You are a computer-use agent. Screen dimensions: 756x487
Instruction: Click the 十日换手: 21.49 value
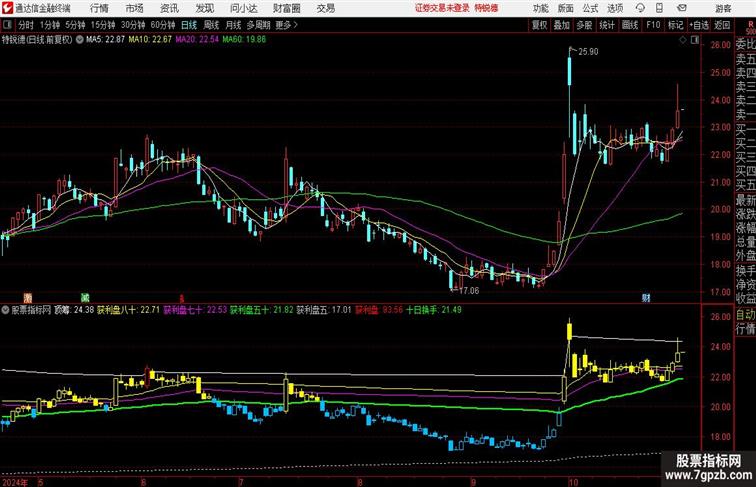coord(434,310)
